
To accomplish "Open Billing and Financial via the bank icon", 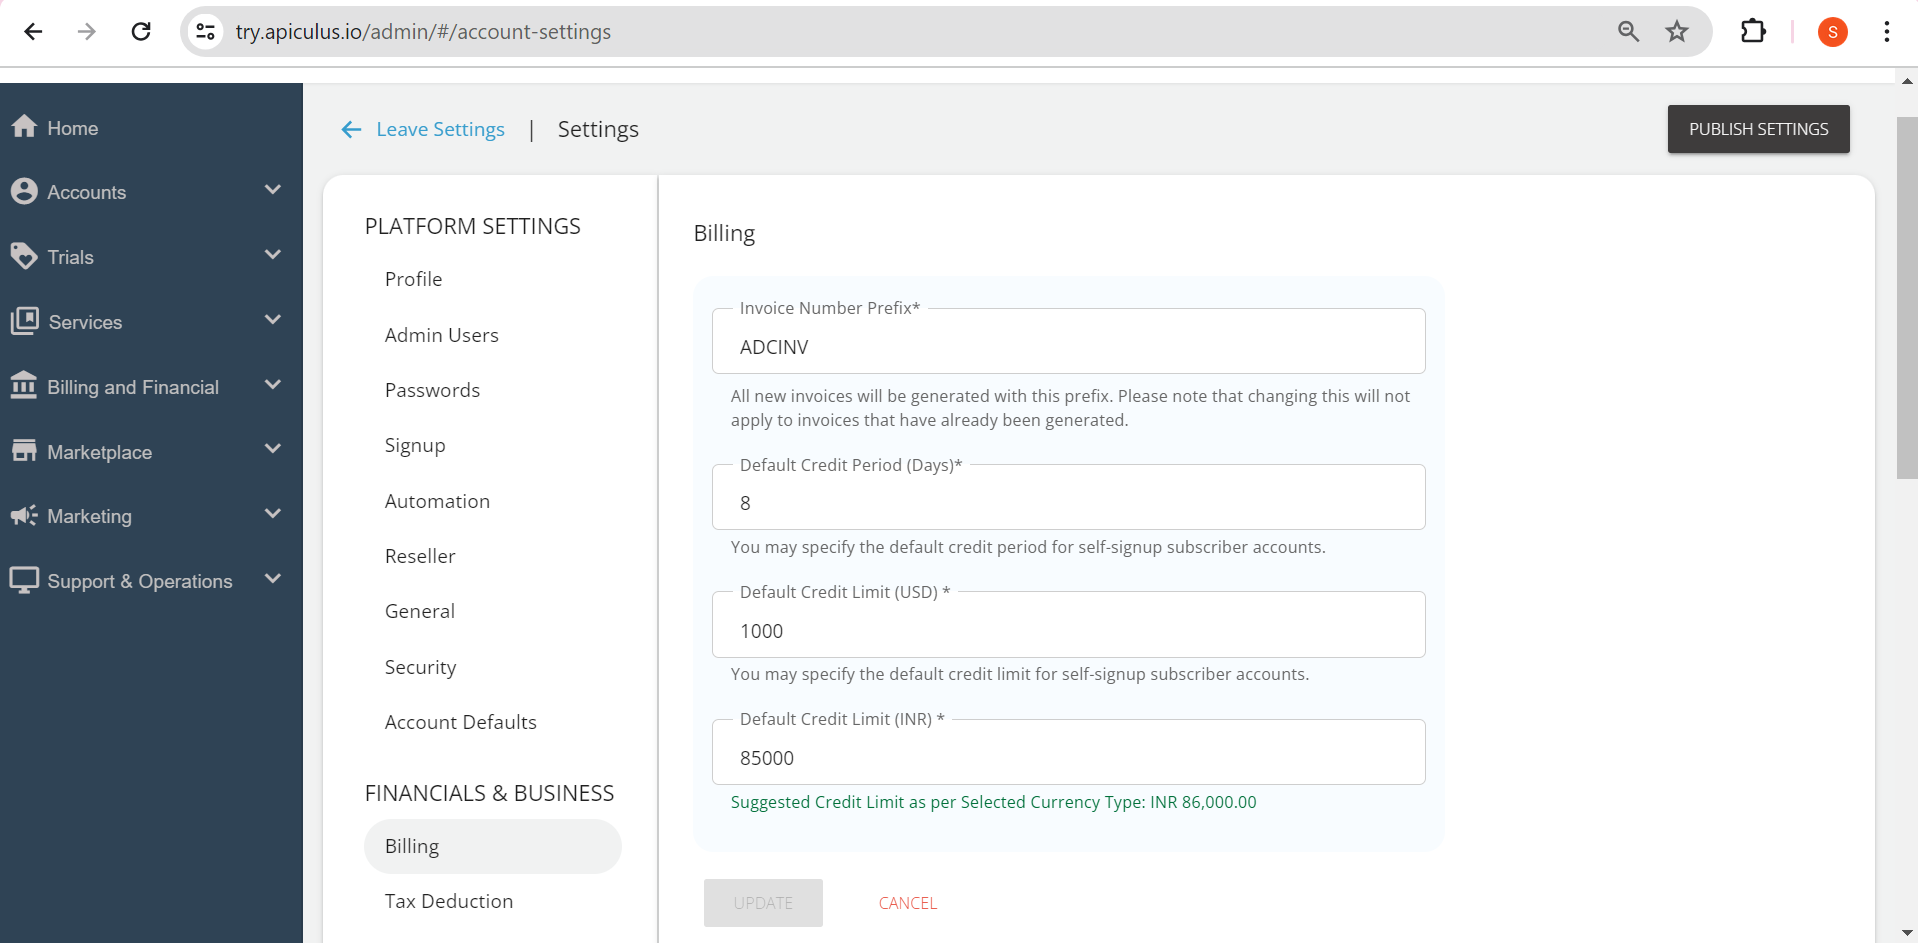I will click(x=26, y=386).
